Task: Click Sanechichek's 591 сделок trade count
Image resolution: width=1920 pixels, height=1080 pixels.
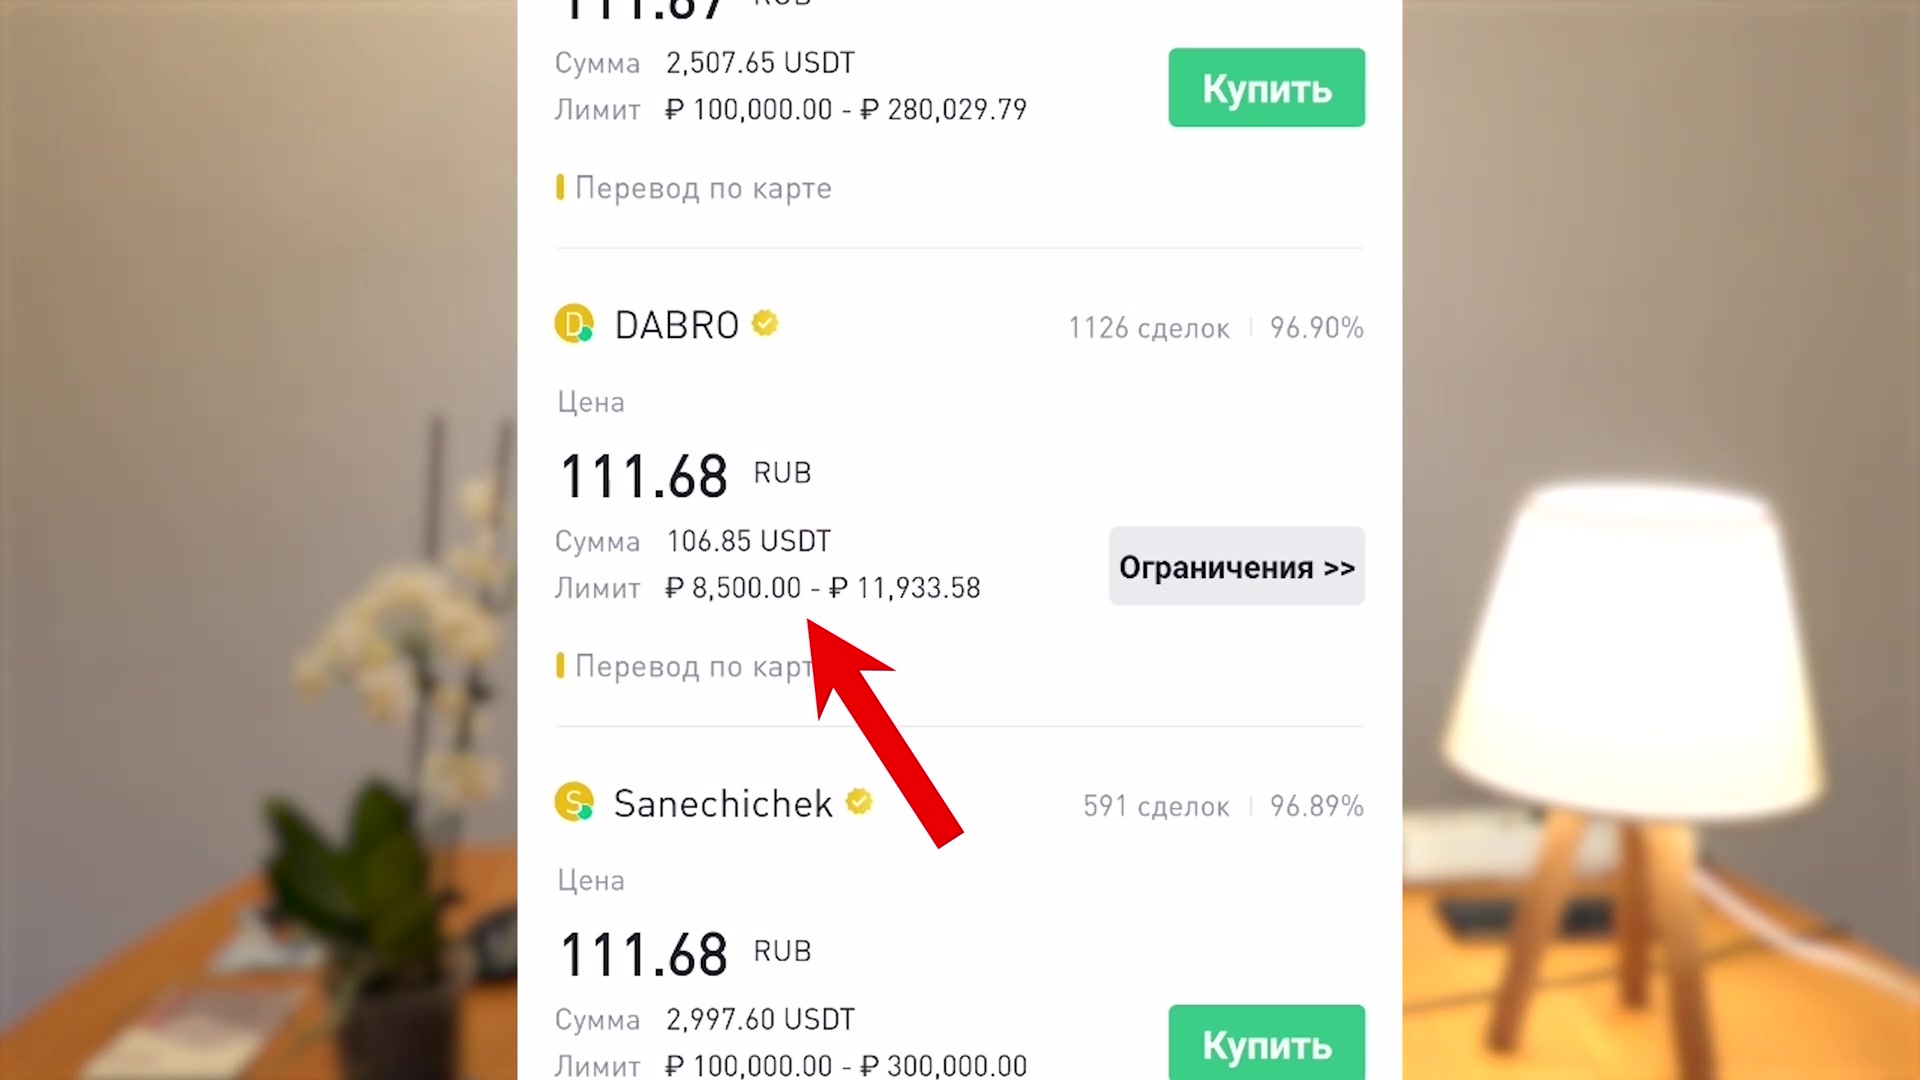Action: click(1156, 806)
